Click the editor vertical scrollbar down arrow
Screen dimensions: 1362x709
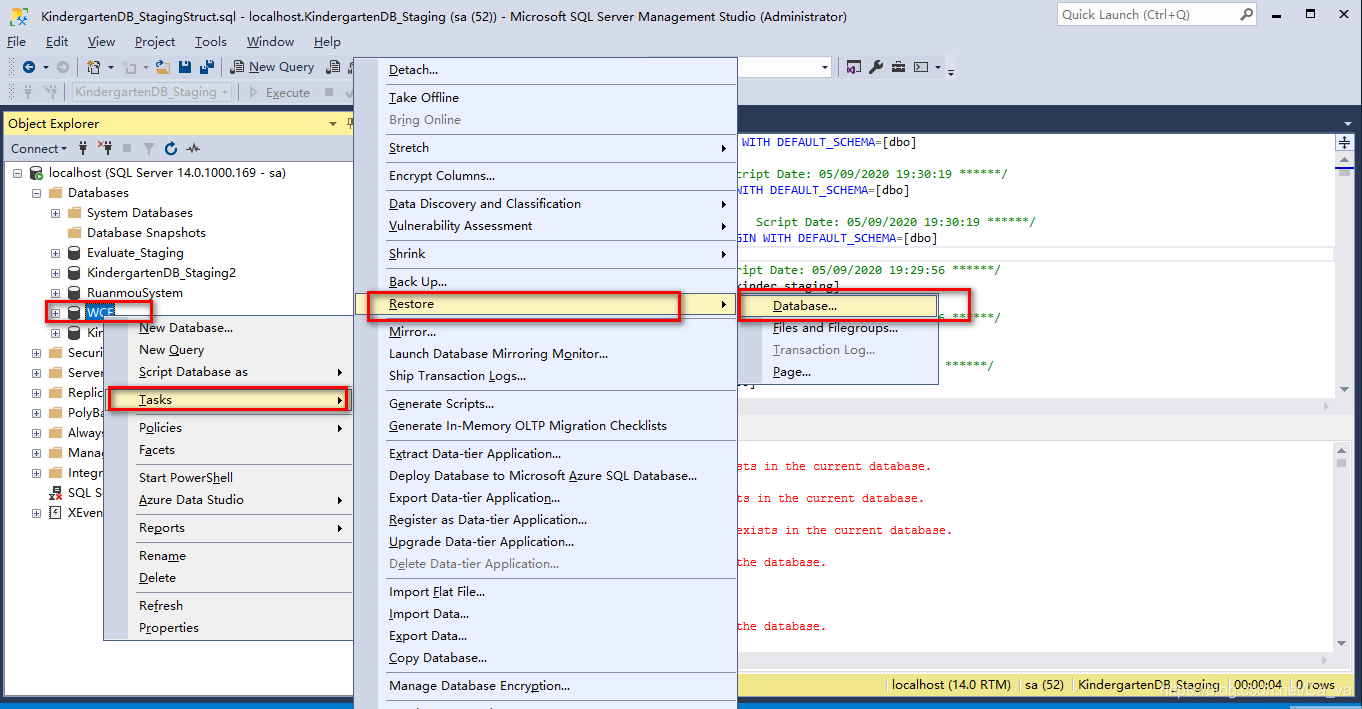click(x=1344, y=390)
